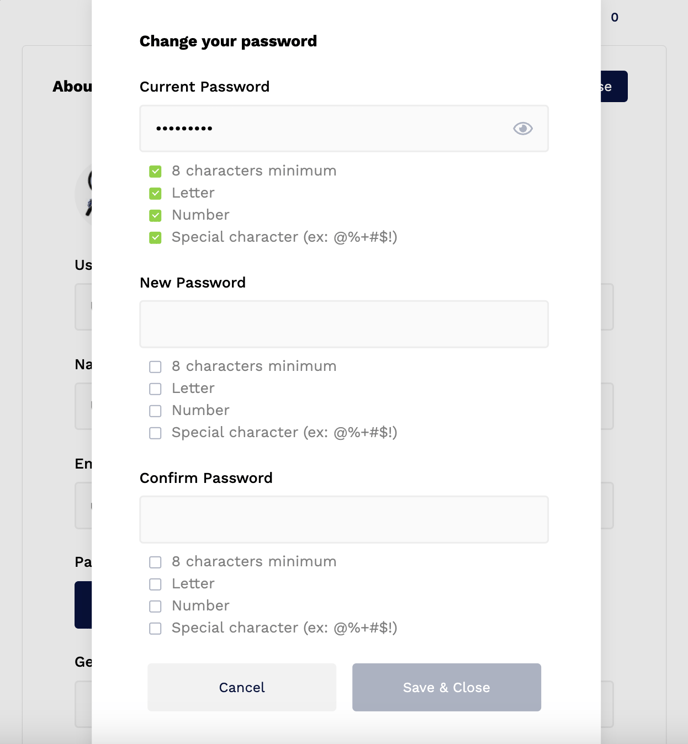Click the Number checkbox under New Password
The image size is (688, 744).
coord(155,411)
